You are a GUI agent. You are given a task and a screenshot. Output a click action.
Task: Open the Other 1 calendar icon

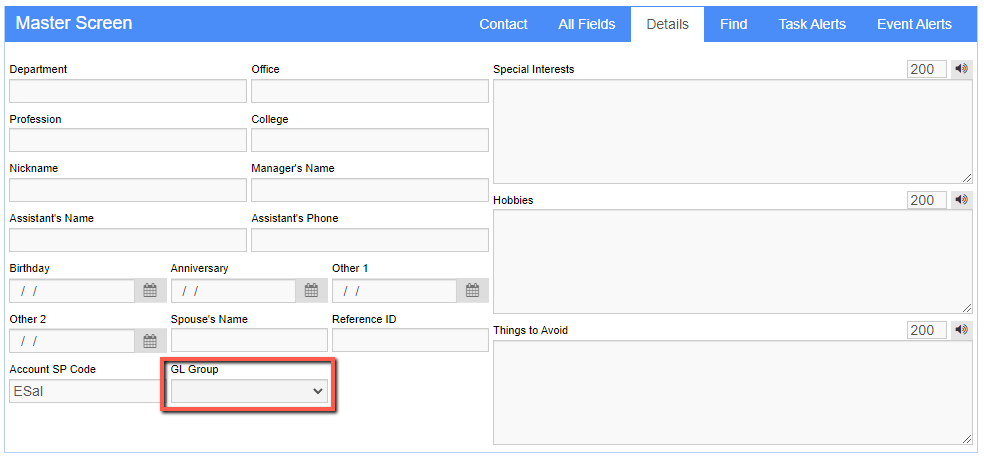(473, 291)
